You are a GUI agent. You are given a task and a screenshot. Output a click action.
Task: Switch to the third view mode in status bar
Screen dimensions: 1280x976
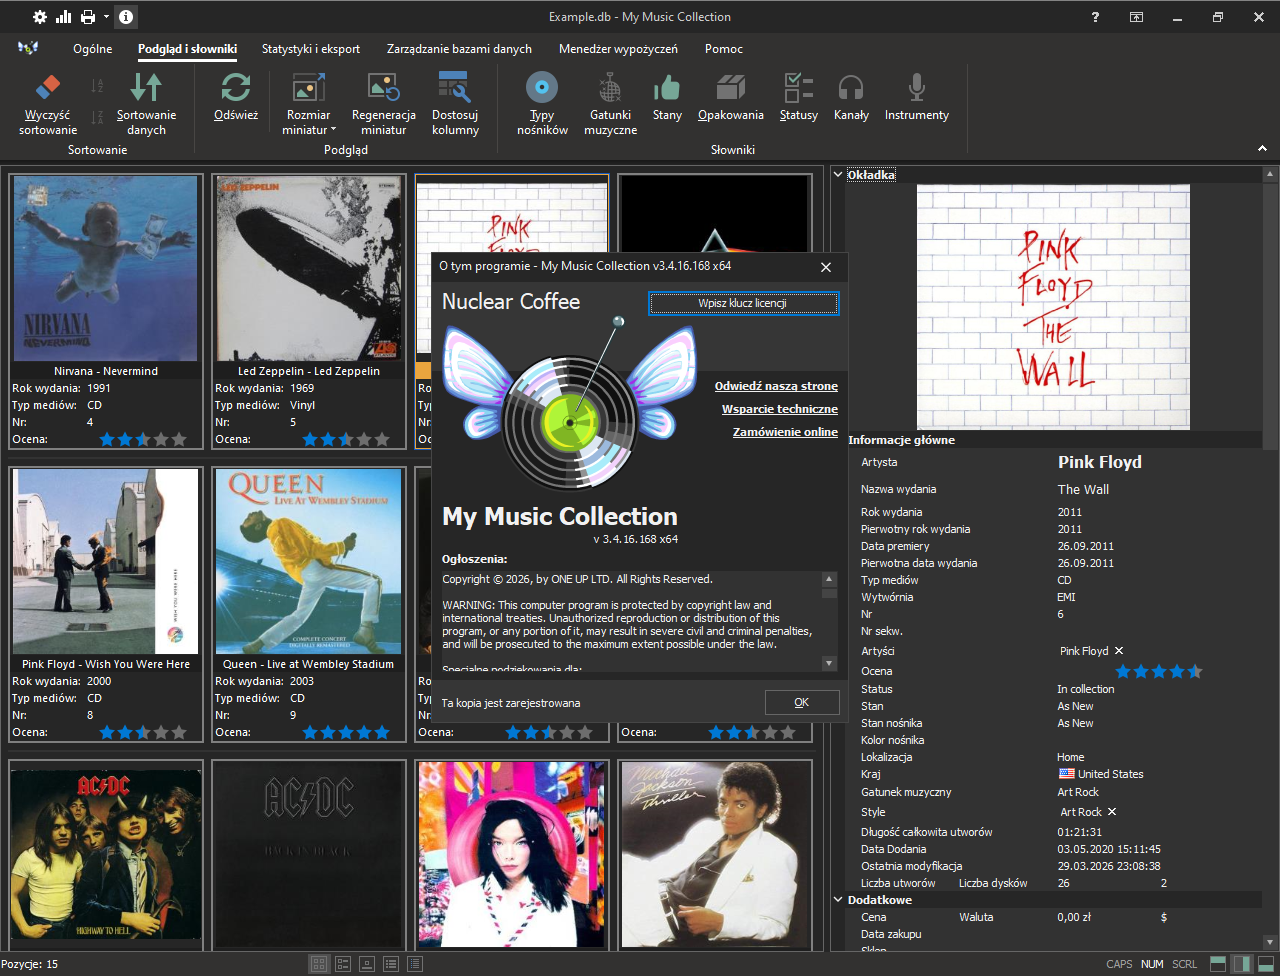pyautogui.click(x=367, y=964)
